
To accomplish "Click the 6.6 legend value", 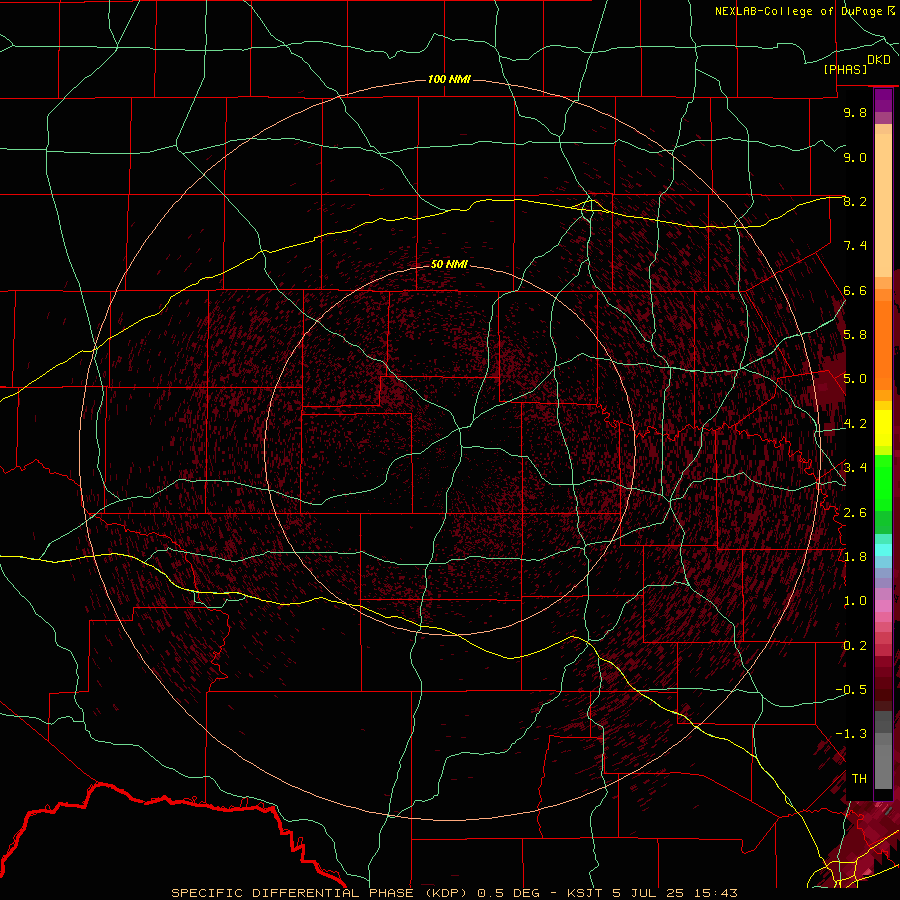I will (855, 290).
